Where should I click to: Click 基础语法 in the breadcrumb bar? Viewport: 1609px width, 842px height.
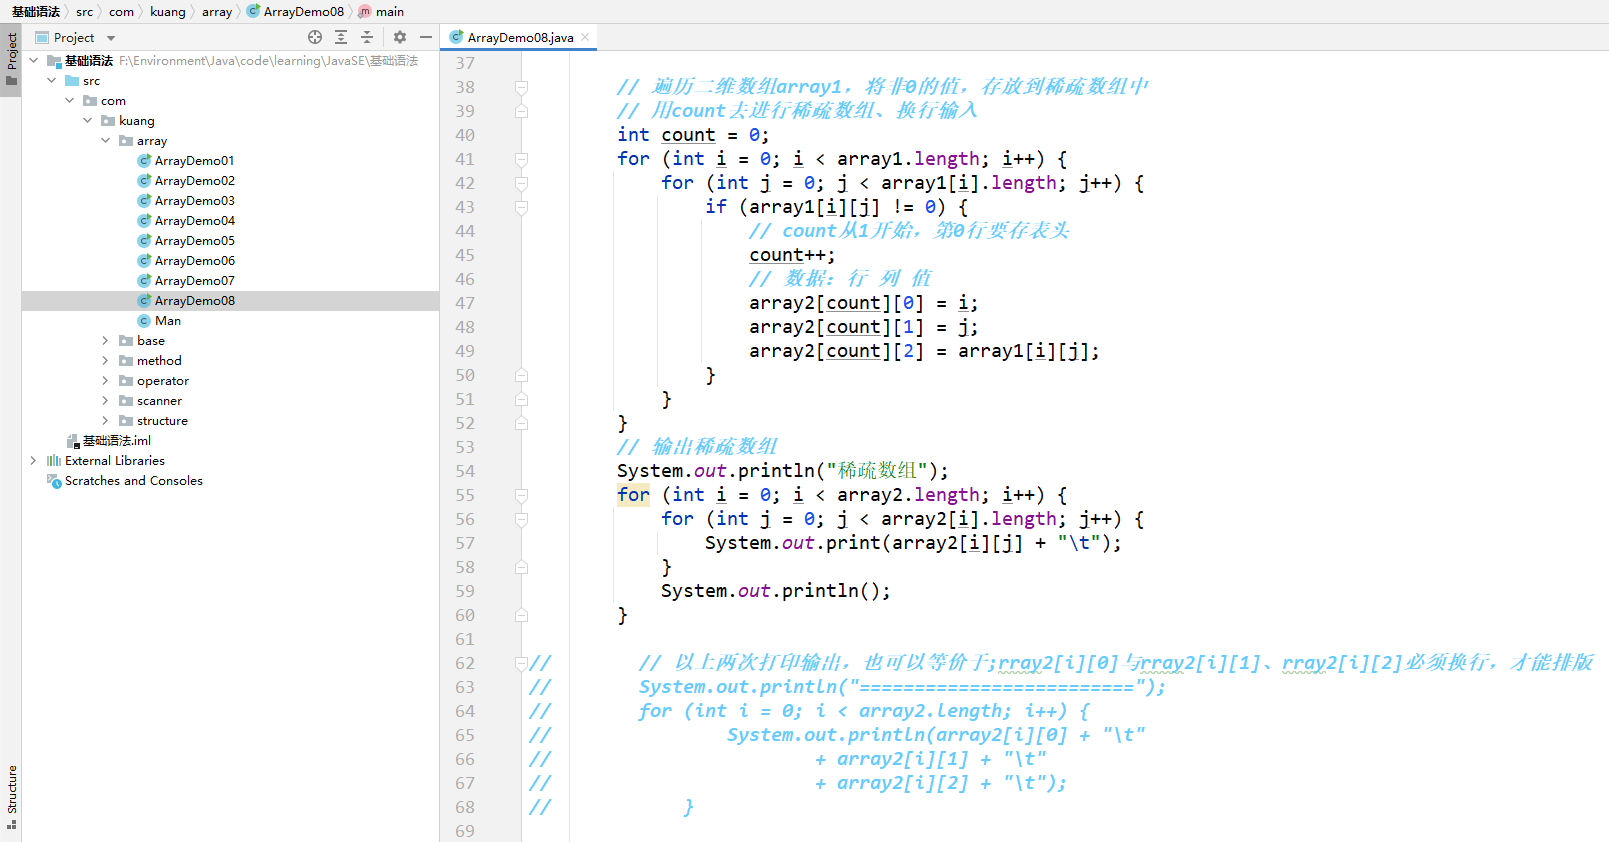point(36,12)
